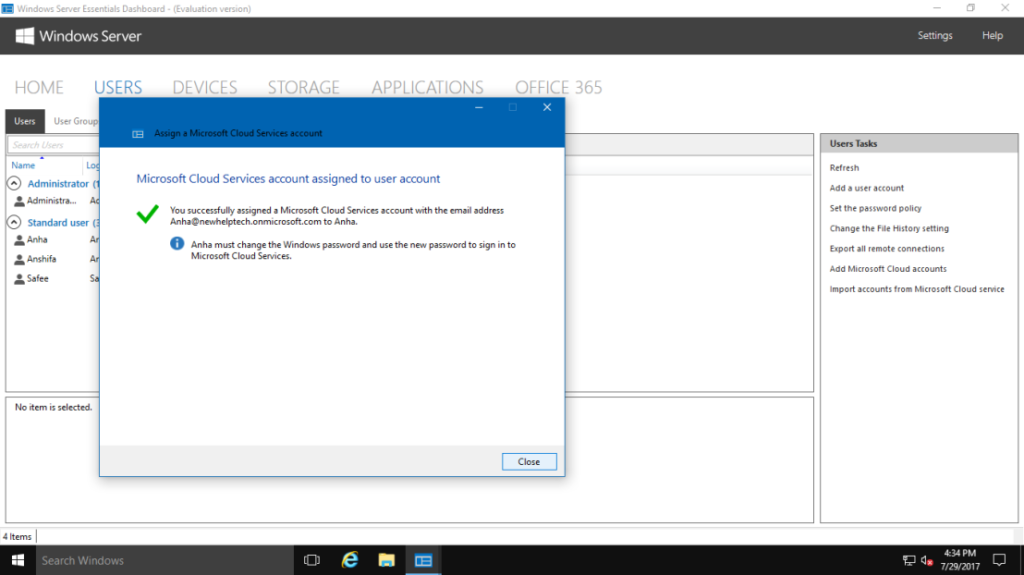Close the Assign Cloud Services dialog with X

pyautogui.click(x=547, y=107)
